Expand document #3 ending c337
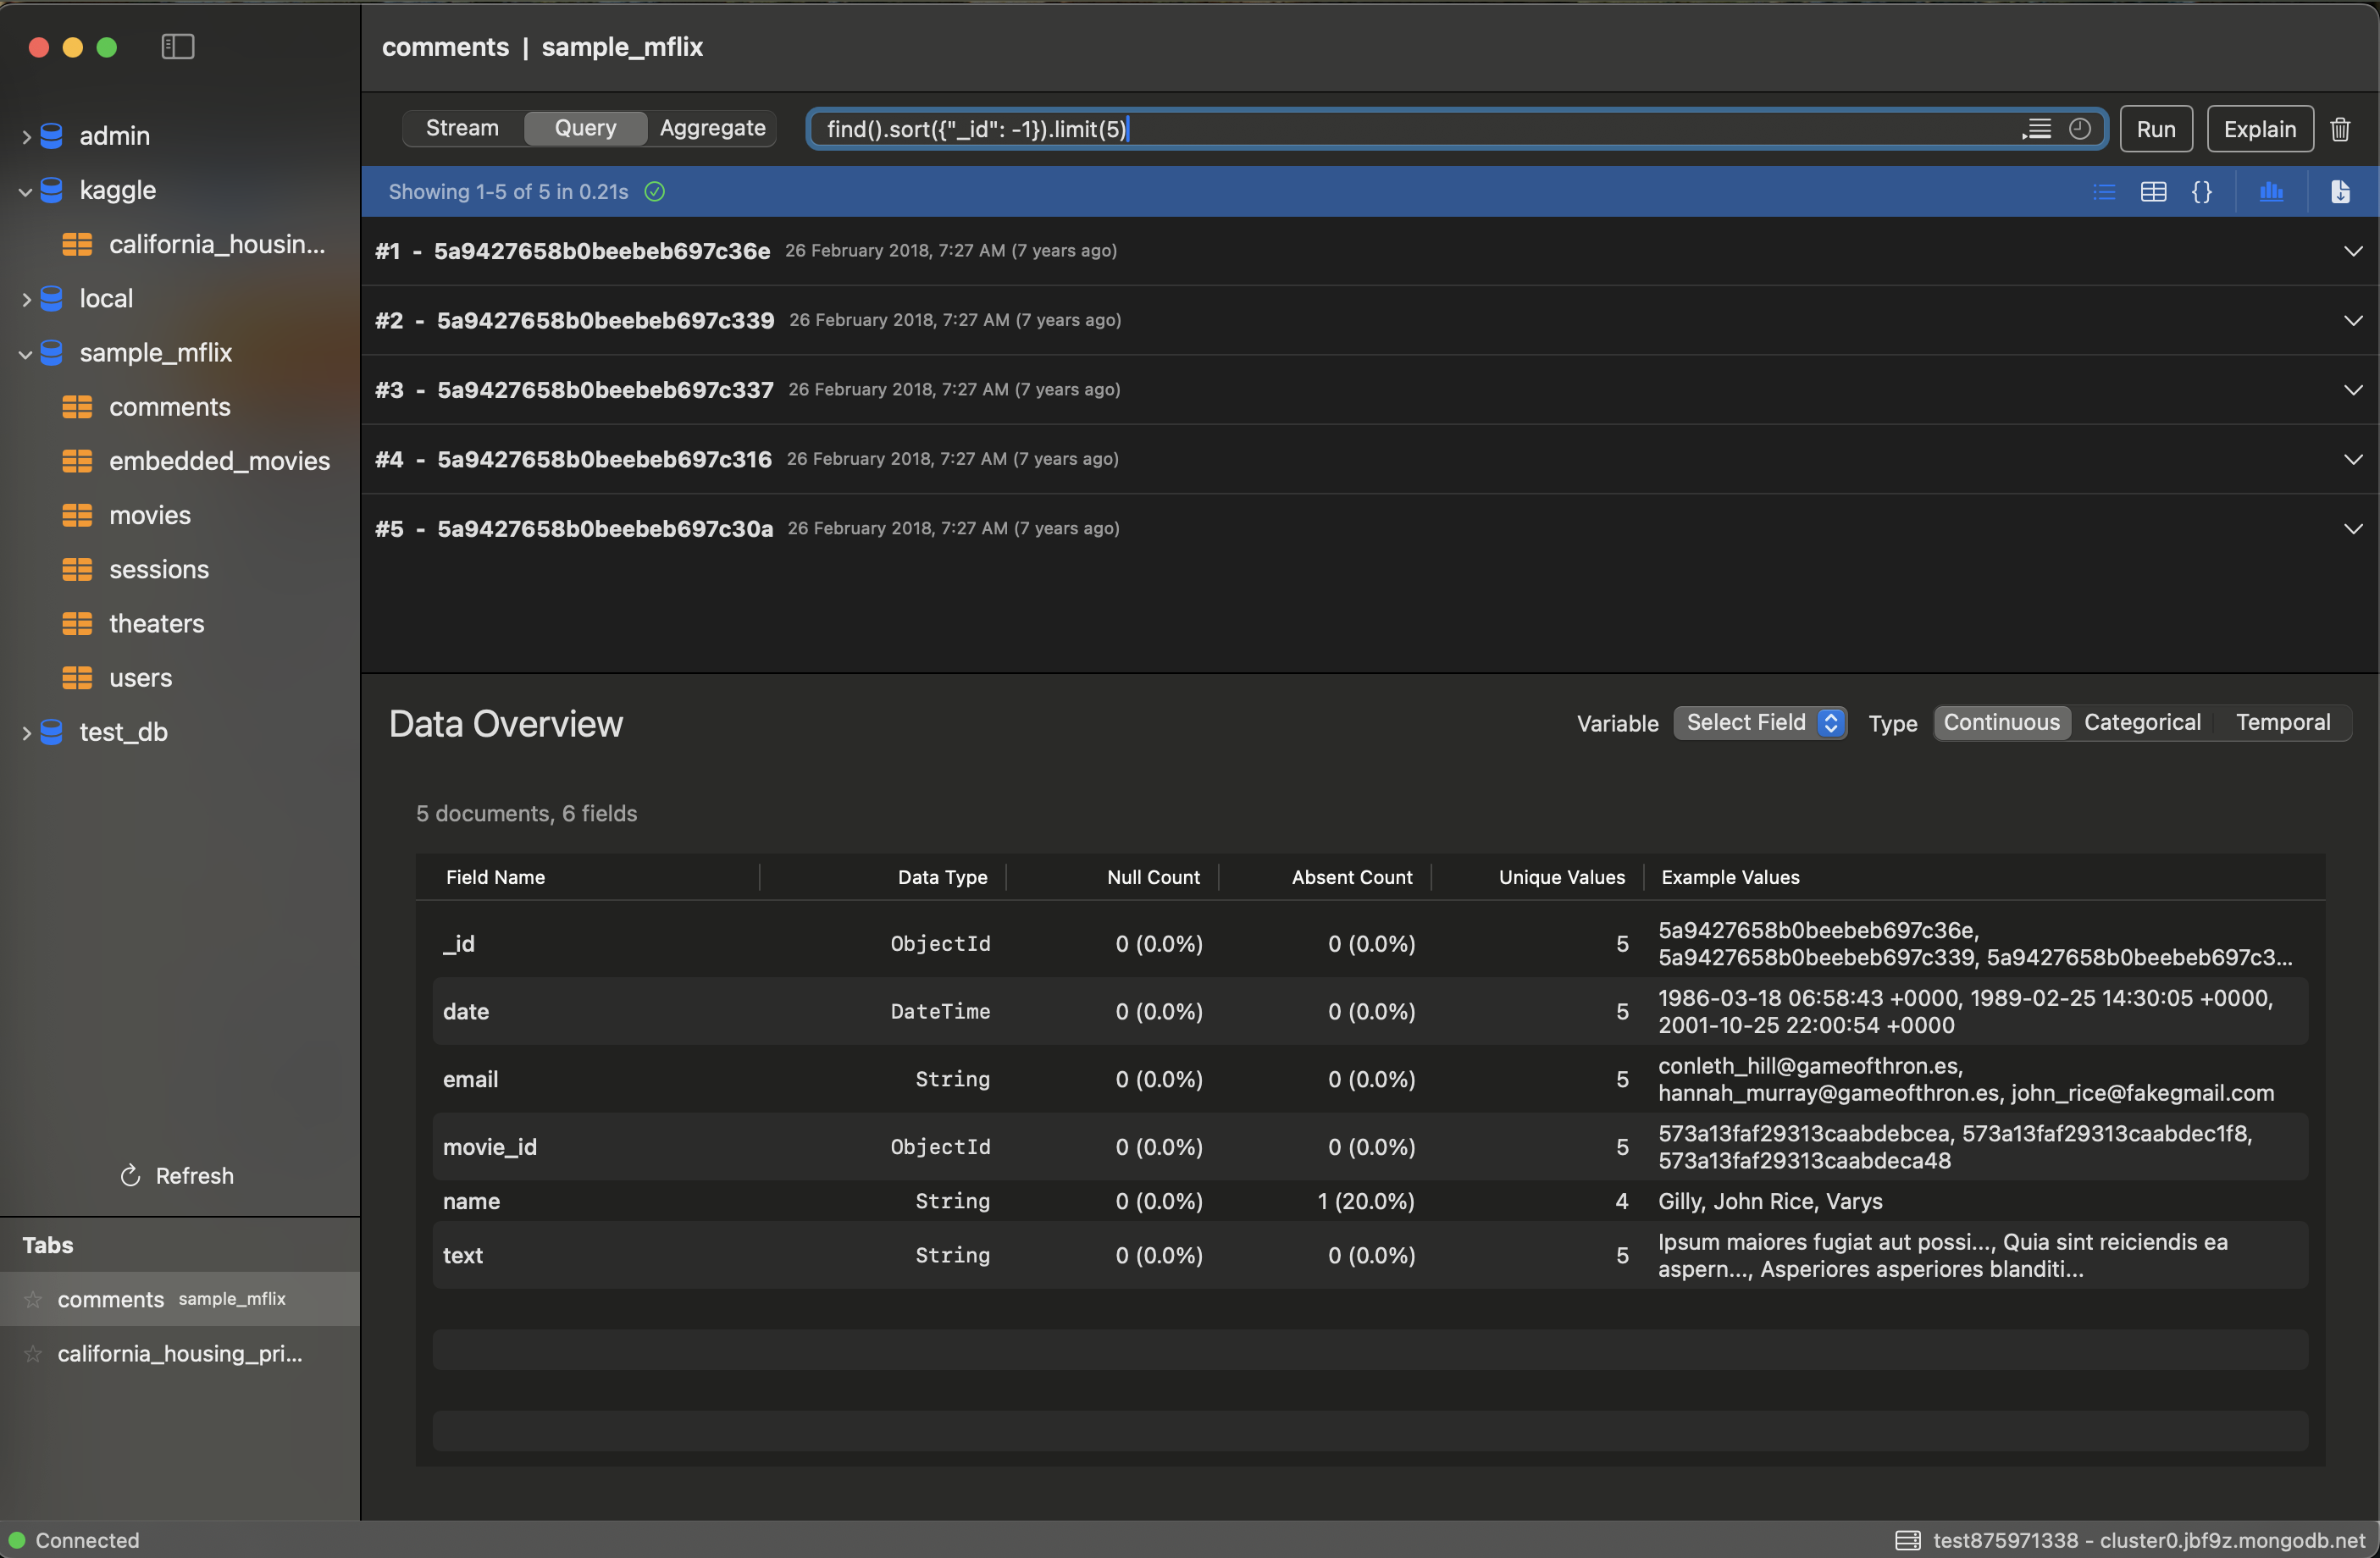Viewport: 2380px width, 1558px height. point(2353,390)
